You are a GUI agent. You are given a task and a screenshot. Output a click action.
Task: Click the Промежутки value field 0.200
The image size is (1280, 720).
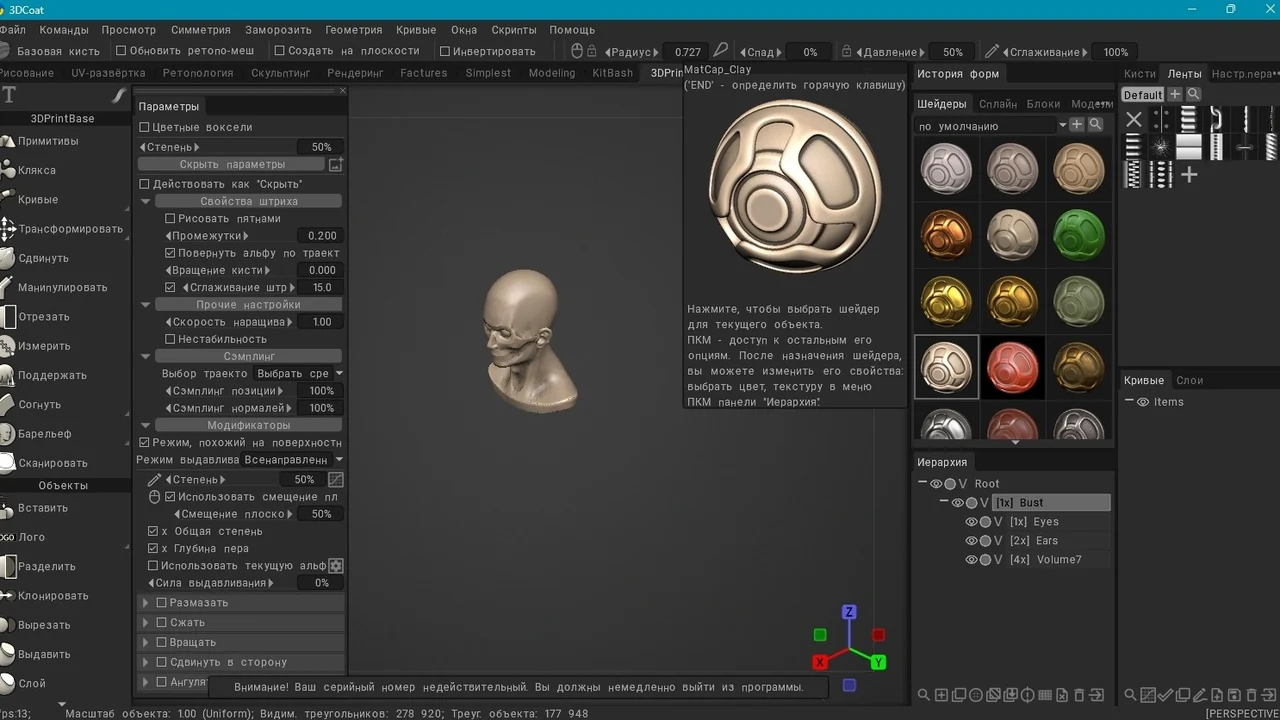point(322,236)
